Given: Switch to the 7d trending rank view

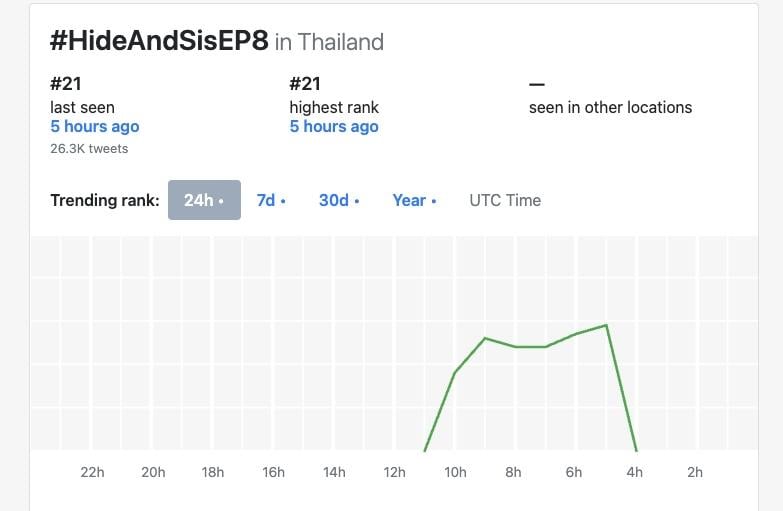Looking at the screenshot, I should [x=271, y=200].
